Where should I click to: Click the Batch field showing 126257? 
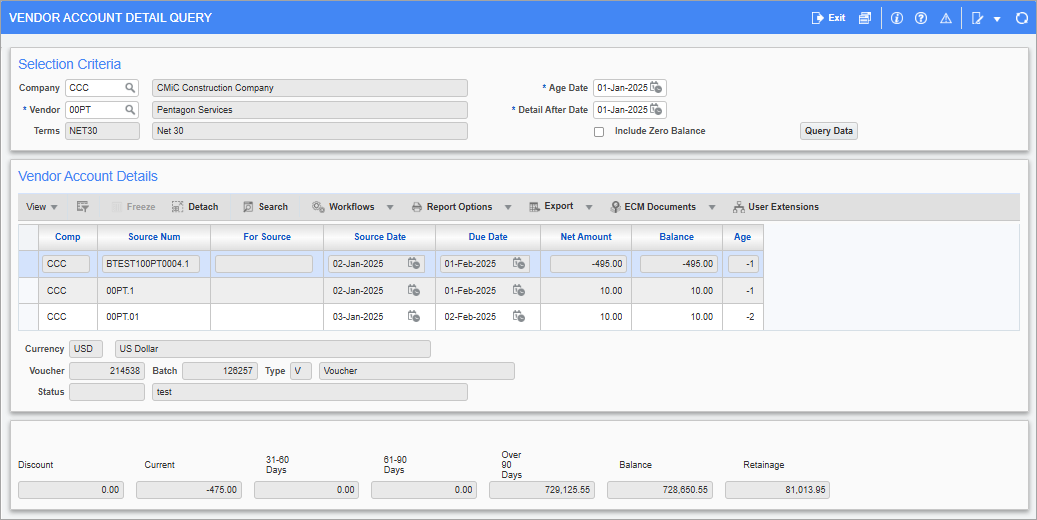click(x=220, y=371)
